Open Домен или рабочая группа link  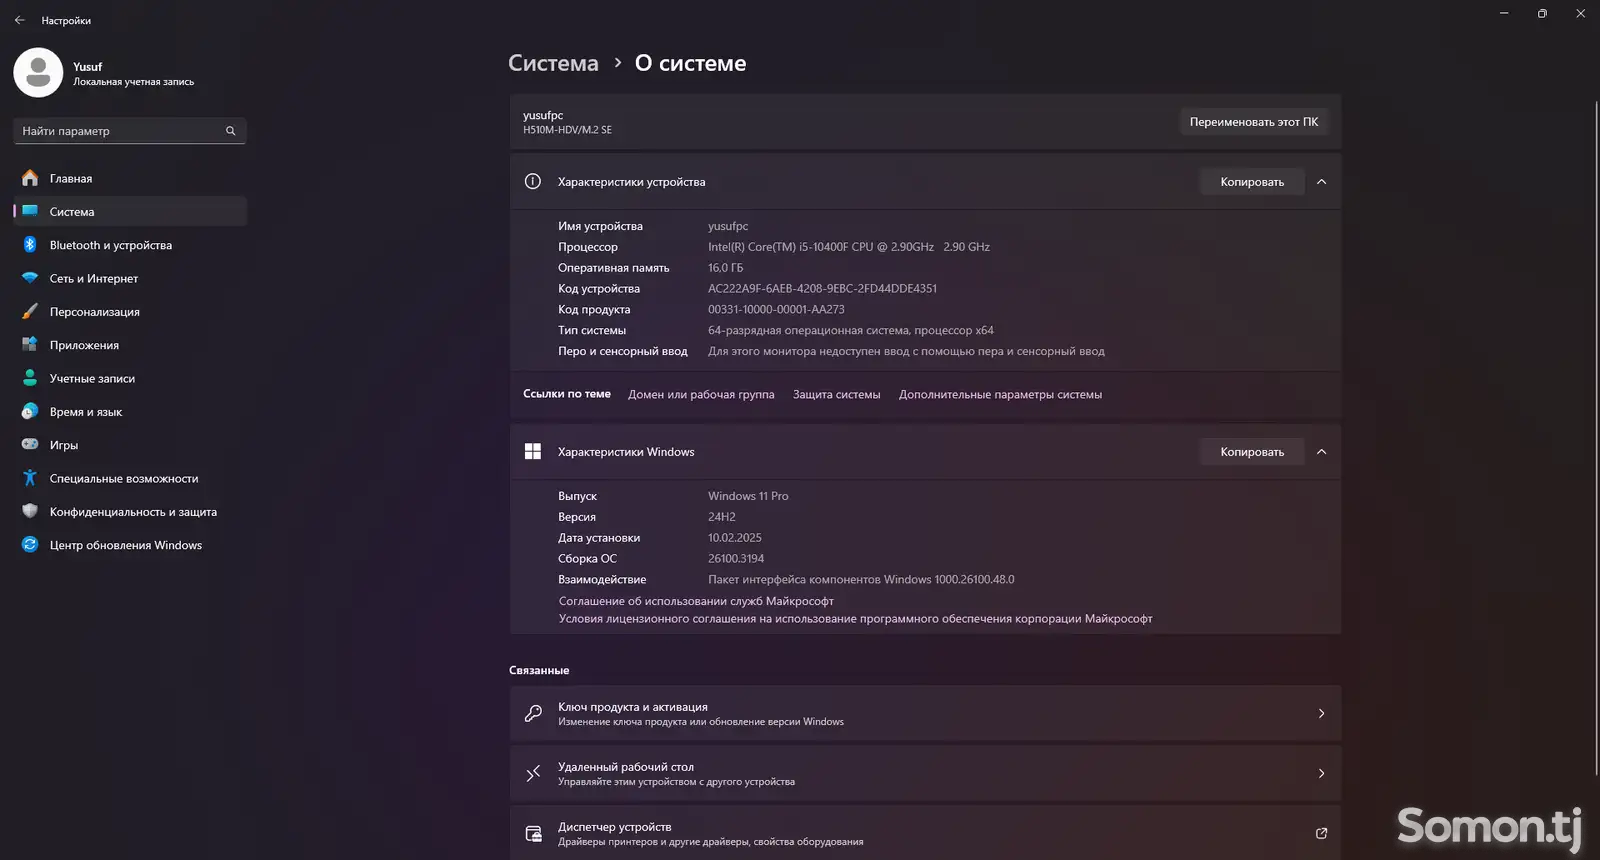point(701,394)
